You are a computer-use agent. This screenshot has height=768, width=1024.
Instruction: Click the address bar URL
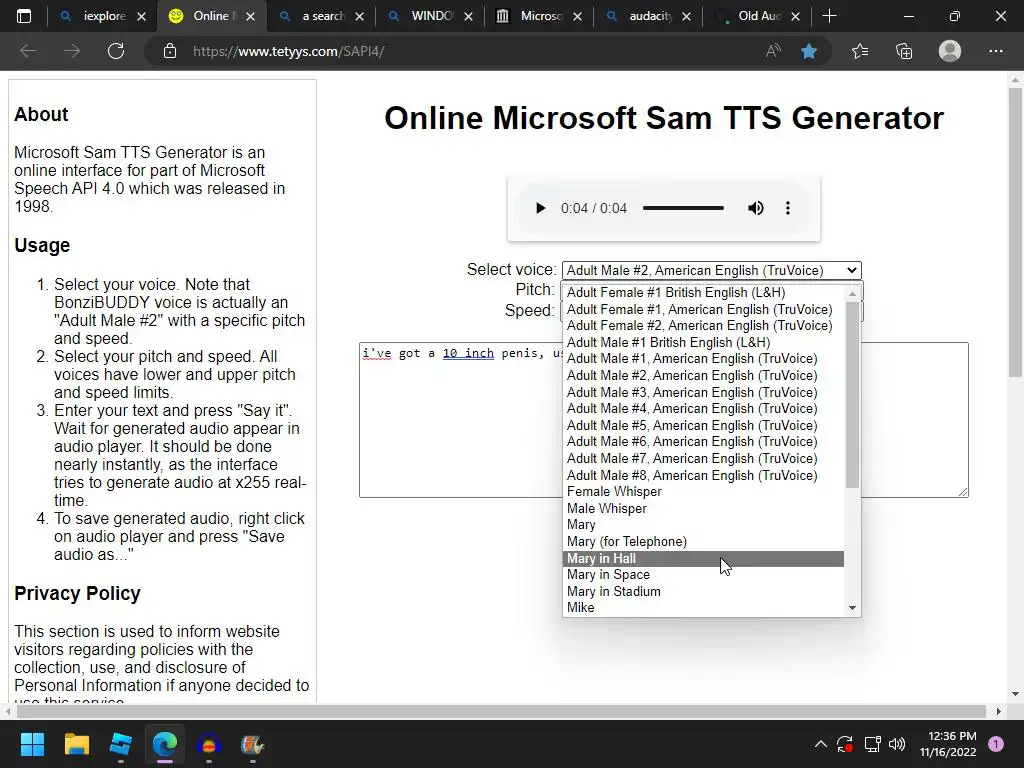(288, 51)
